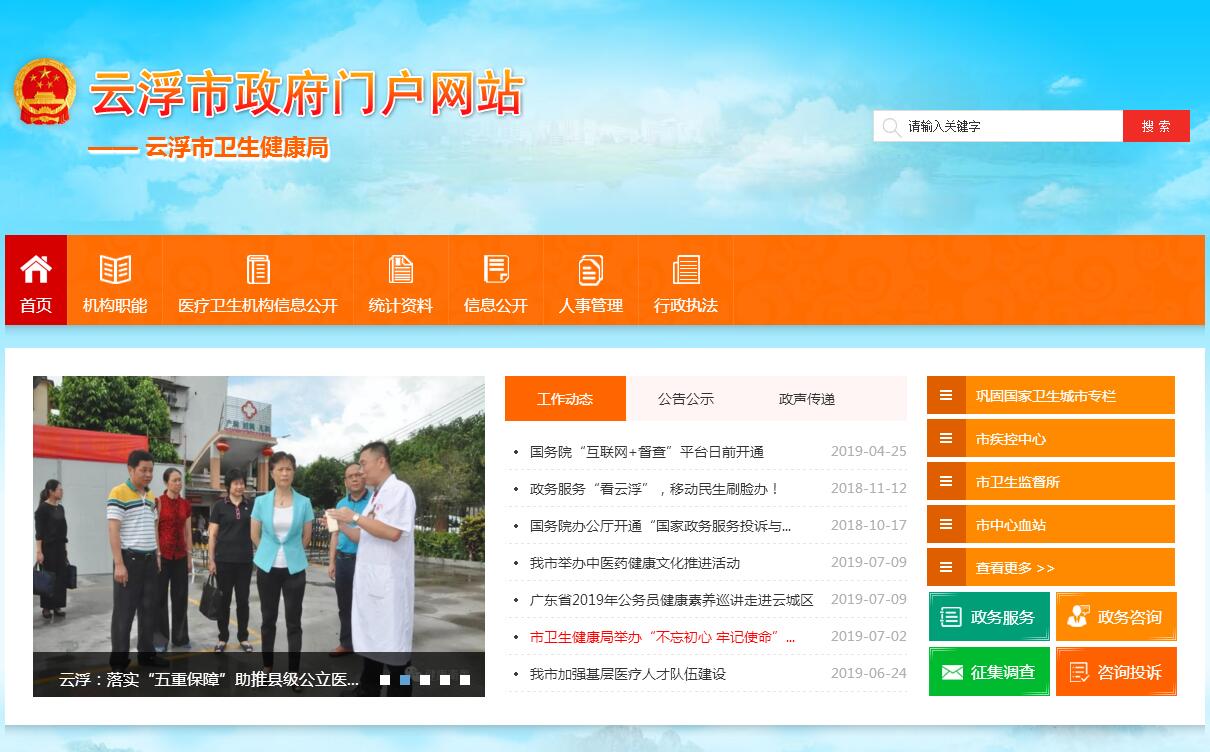Screen dimensions: 1210x752
Task: Open news 我市举办中医药健康文化推进活动
Action: tap(635, 563)
